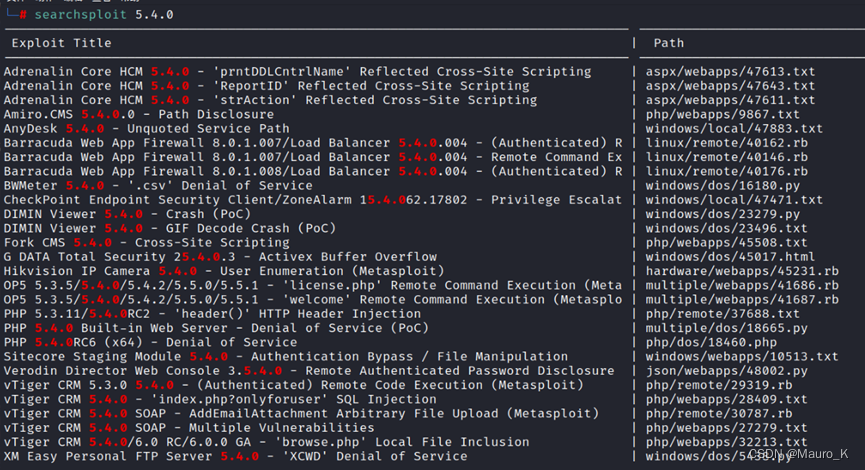
Task: Click path php/webapps/32213.txt
Action: point(727,443)
